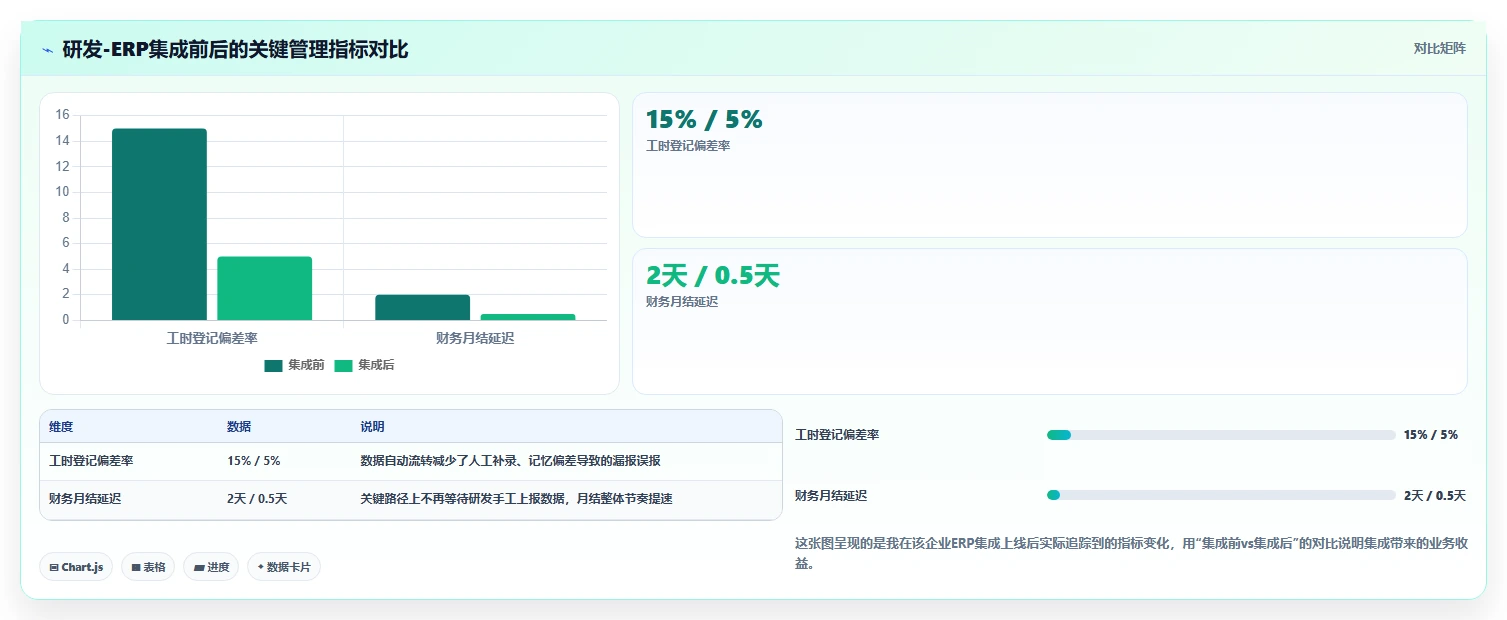Click the tall 集成前 bar for 工时登记偏差率
The height and width of the screenshot is (620, 1507).
pos(159,224)
